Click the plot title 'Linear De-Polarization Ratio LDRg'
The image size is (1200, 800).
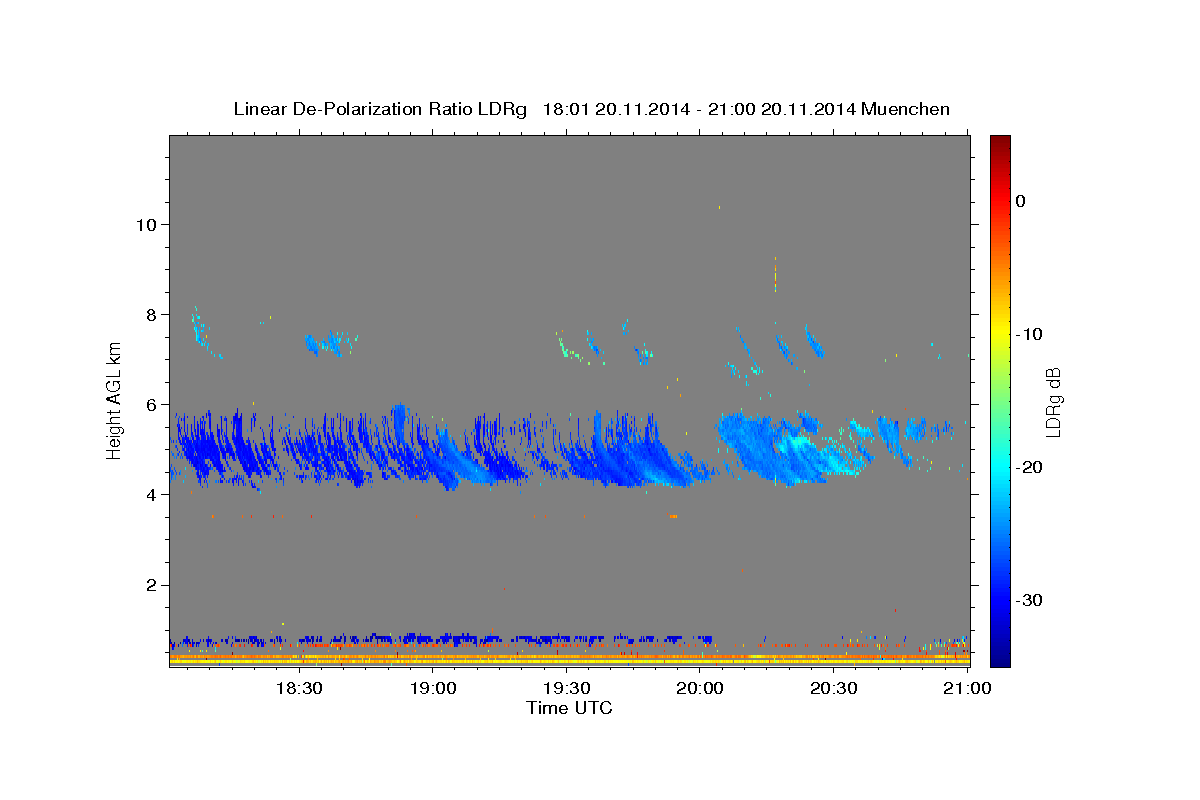tap(380, 109)
